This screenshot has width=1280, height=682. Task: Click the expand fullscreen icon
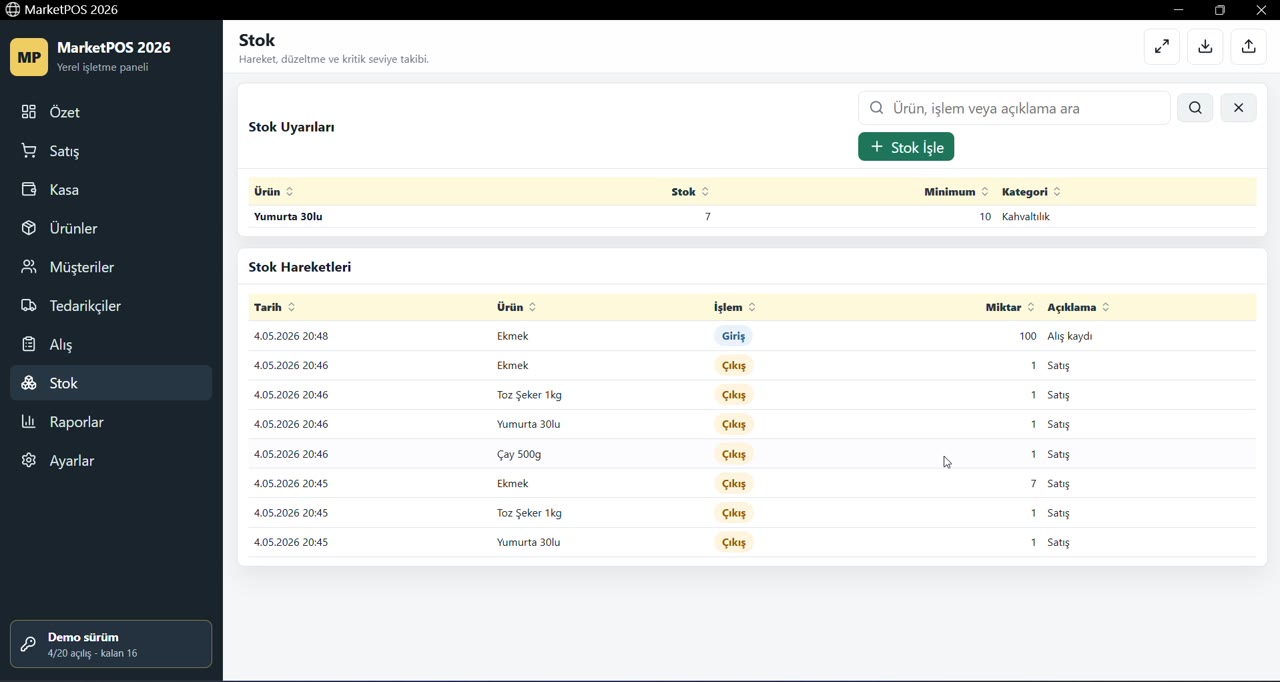point(1162,47)
